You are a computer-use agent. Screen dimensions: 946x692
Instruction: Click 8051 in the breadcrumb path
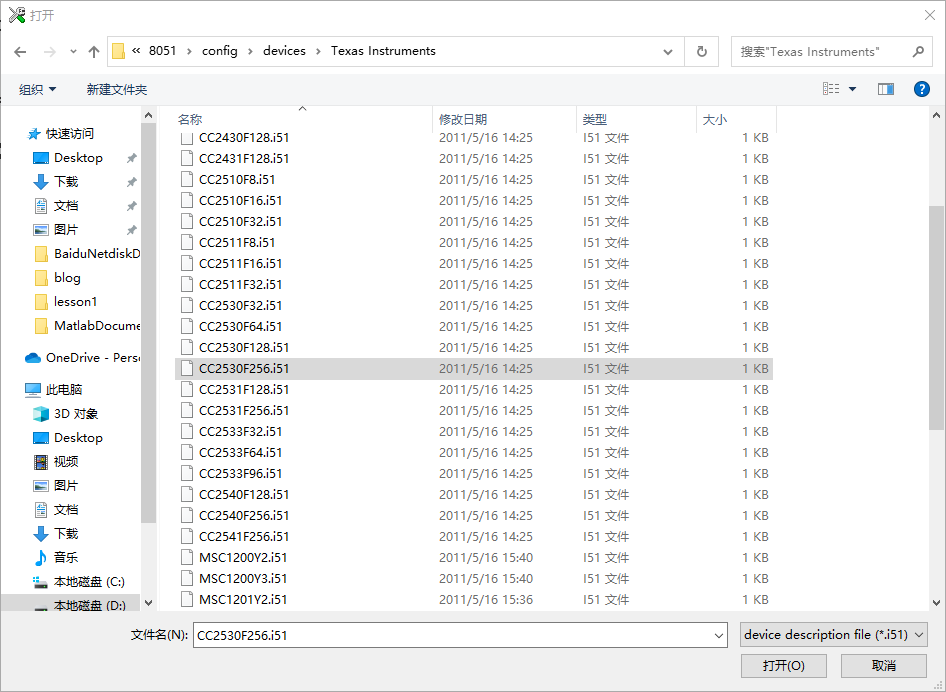(x=162, y=51)
